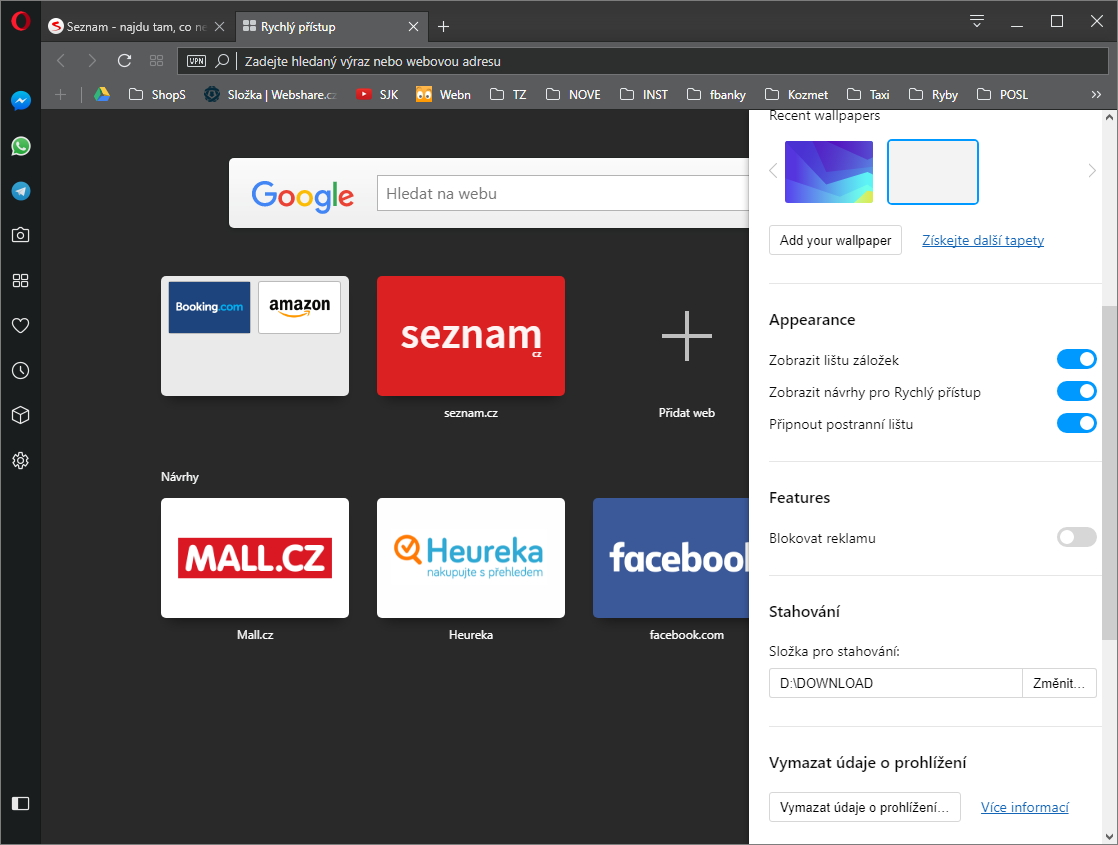
Task: Open Více informací link
Action: tap(1025, 807)
